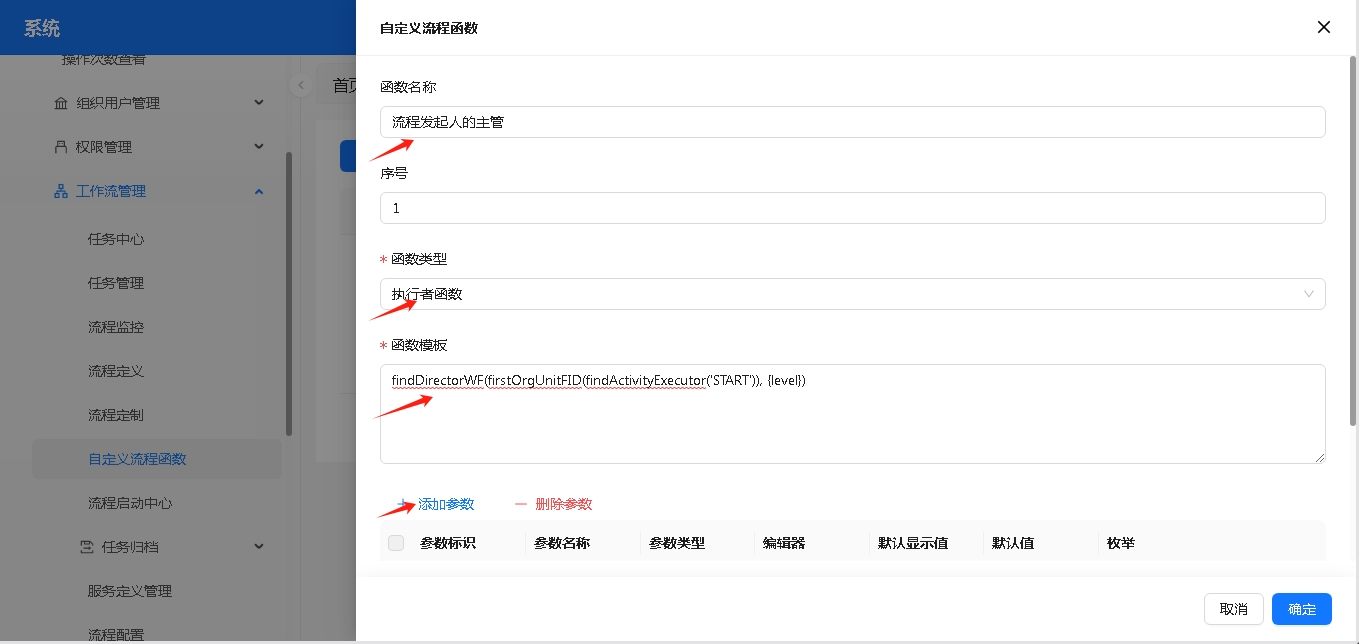The height and width of the screenshot is (644, 1359).
Task: Click the 默认值 column header
Action: 1013,543
